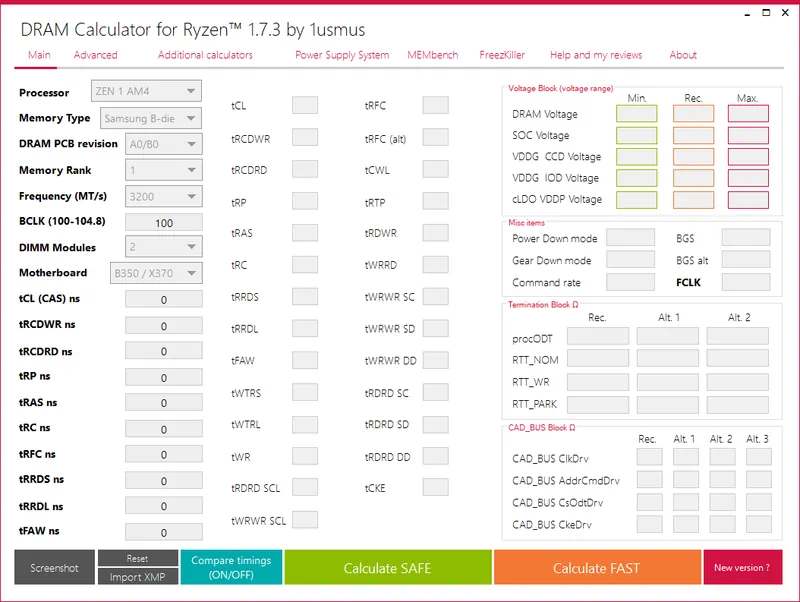Screen dimensions: 800x602
Task: Click the tWRWR SCL result box
Action: [x=305, y=520]
